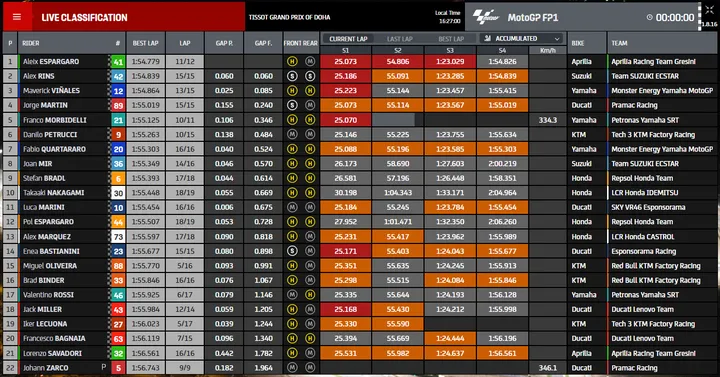This screenshot has height=377, width=720.
Task: Click Brad Binder's S4 time 1:55.846
Action: click(502, 280)
